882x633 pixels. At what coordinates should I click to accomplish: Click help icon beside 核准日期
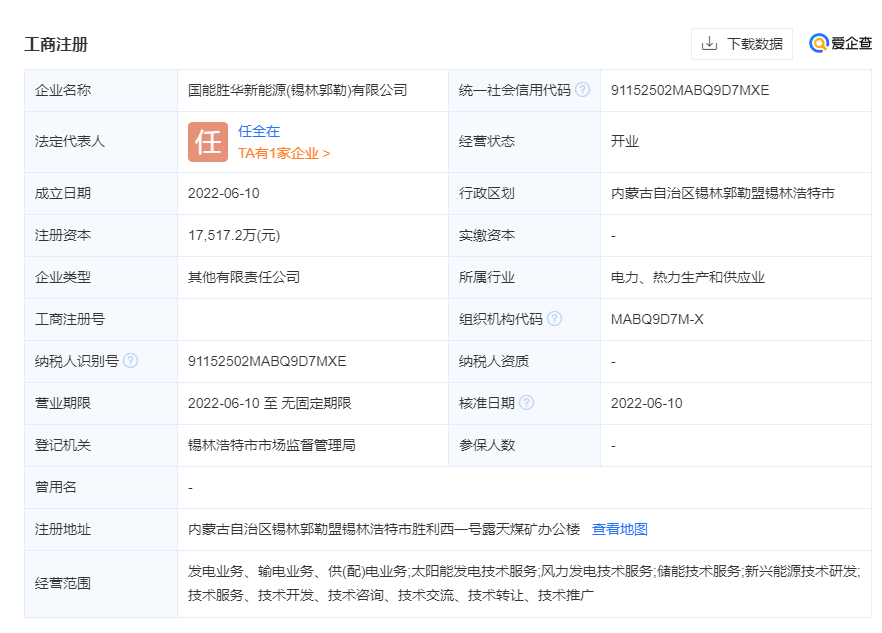pos(526,403)
